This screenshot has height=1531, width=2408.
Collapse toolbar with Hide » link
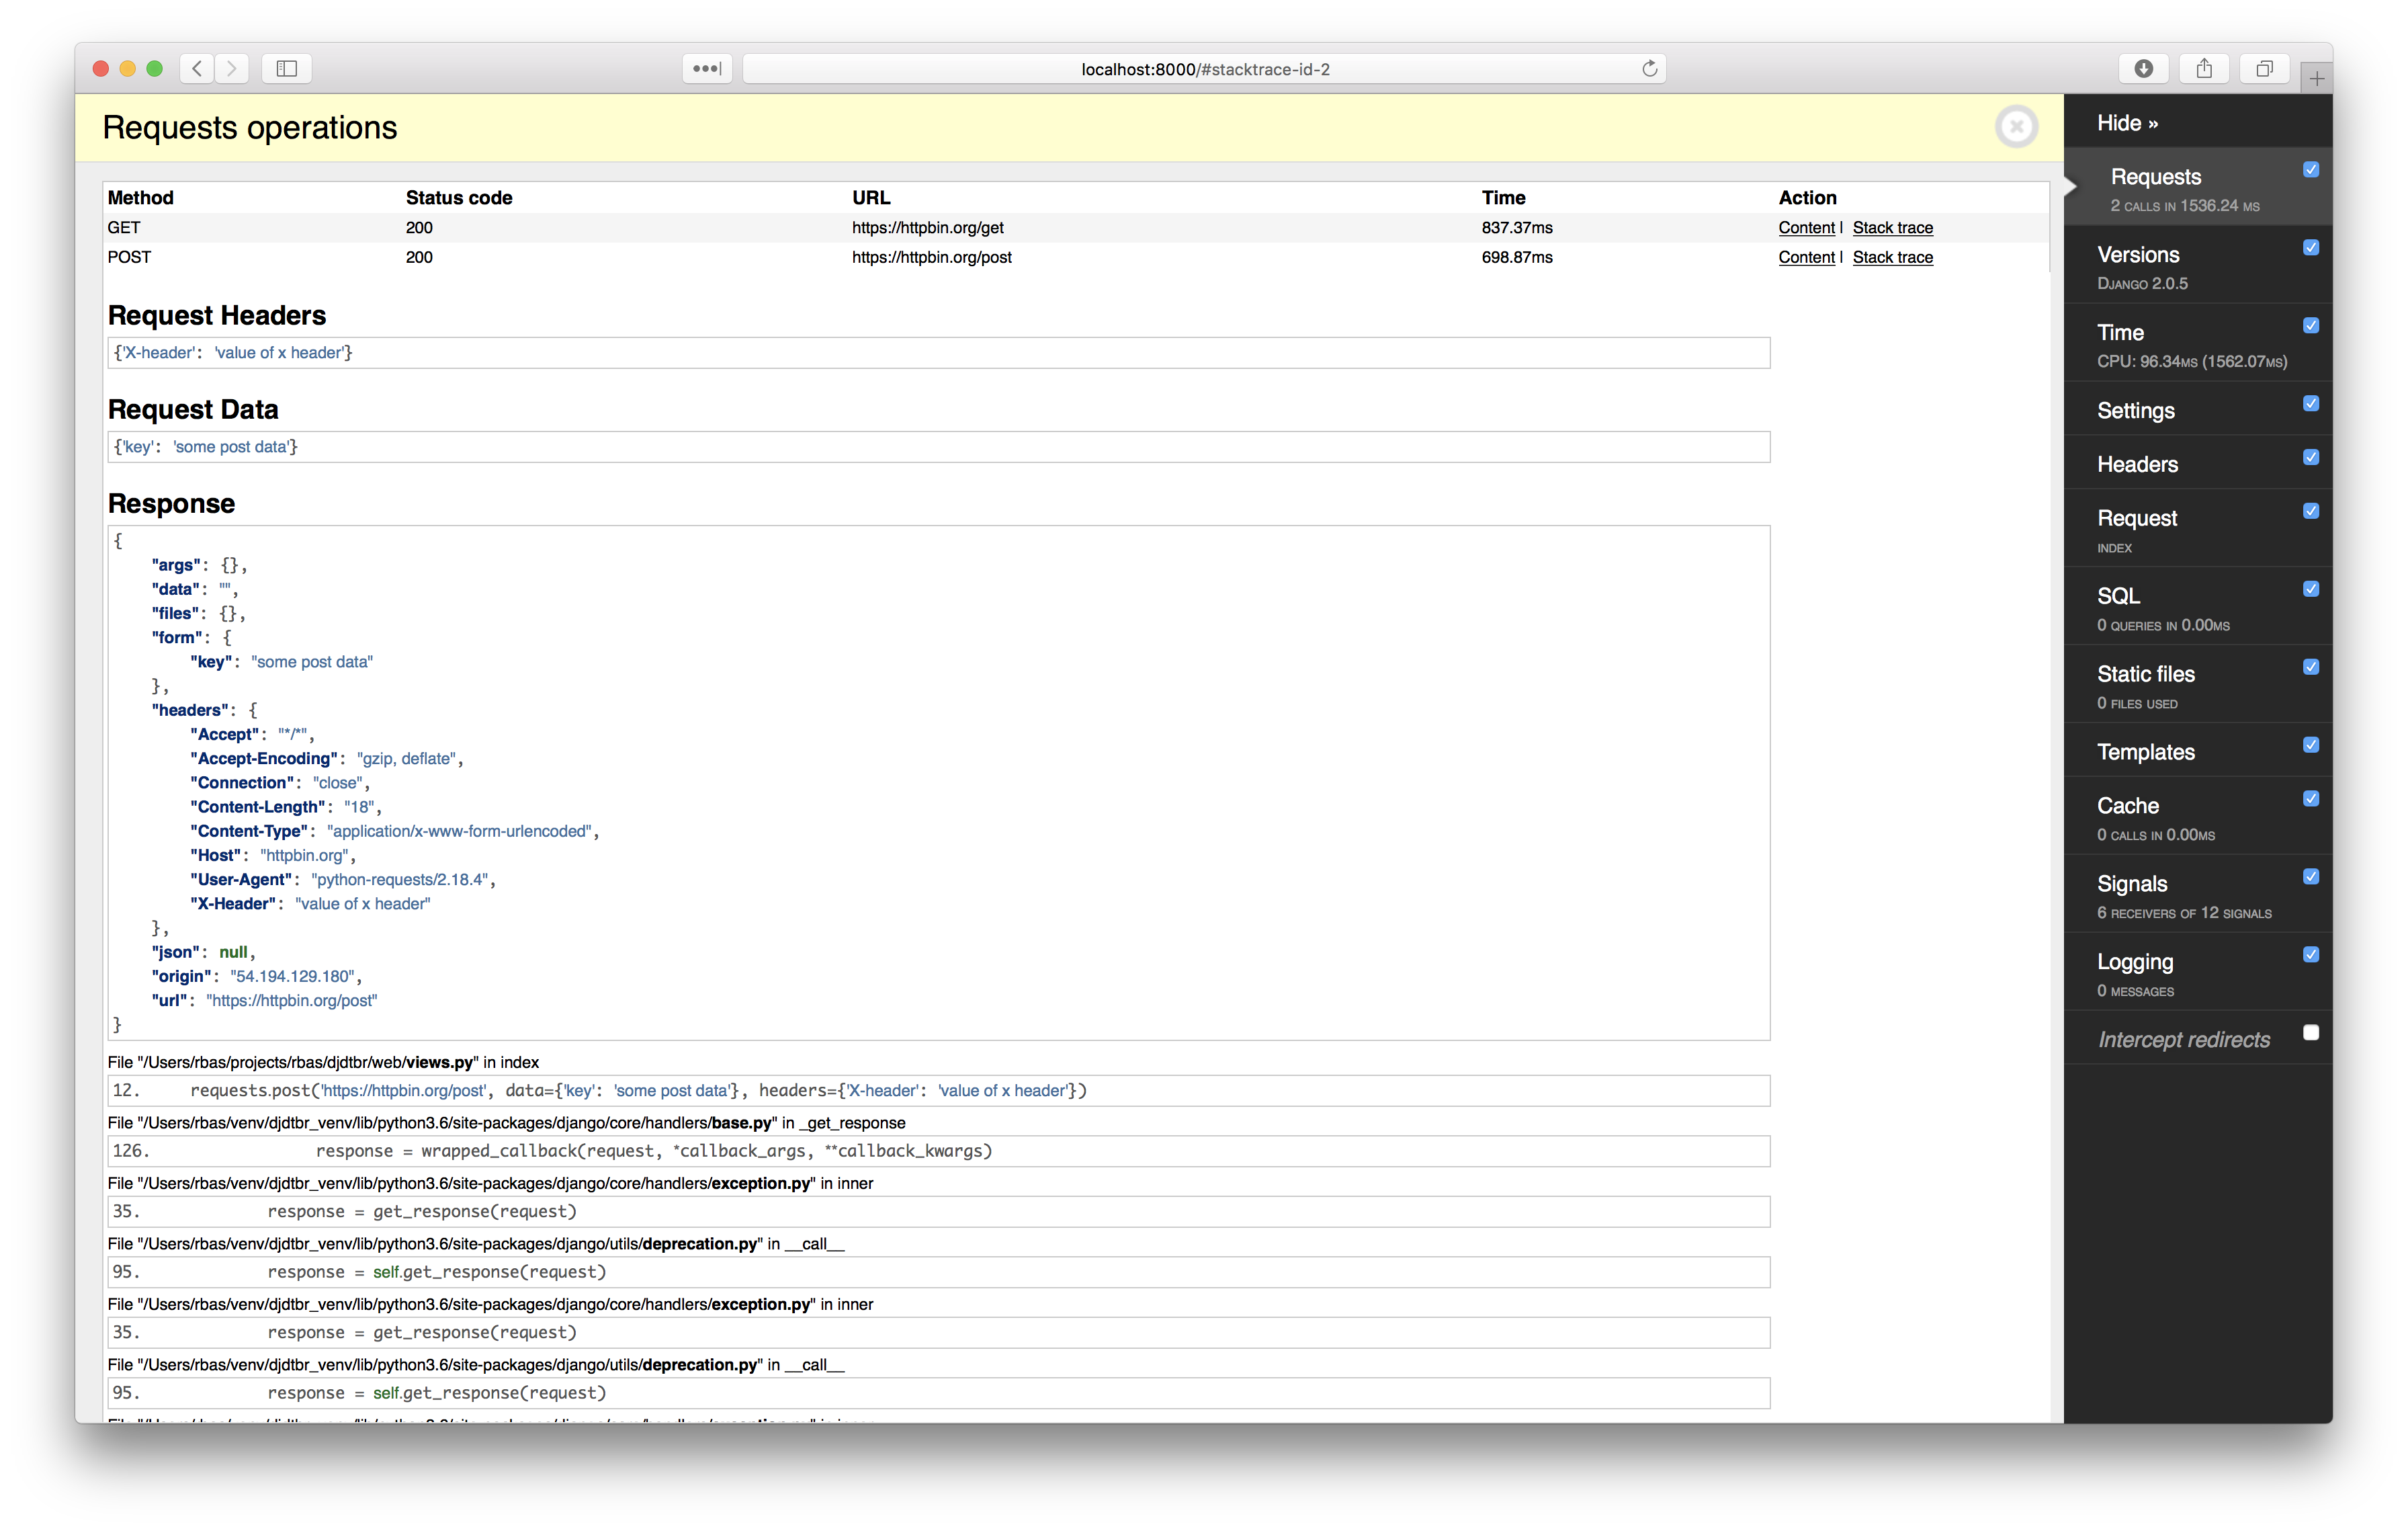pos(2127,123)
